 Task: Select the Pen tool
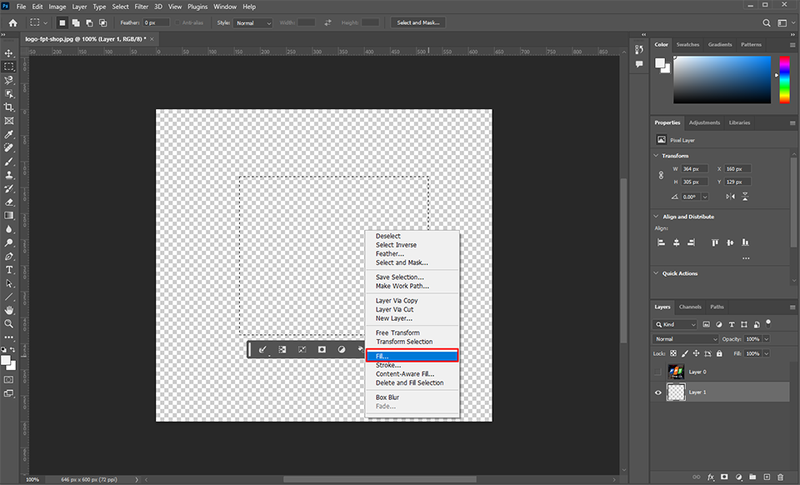click(9, 257)
